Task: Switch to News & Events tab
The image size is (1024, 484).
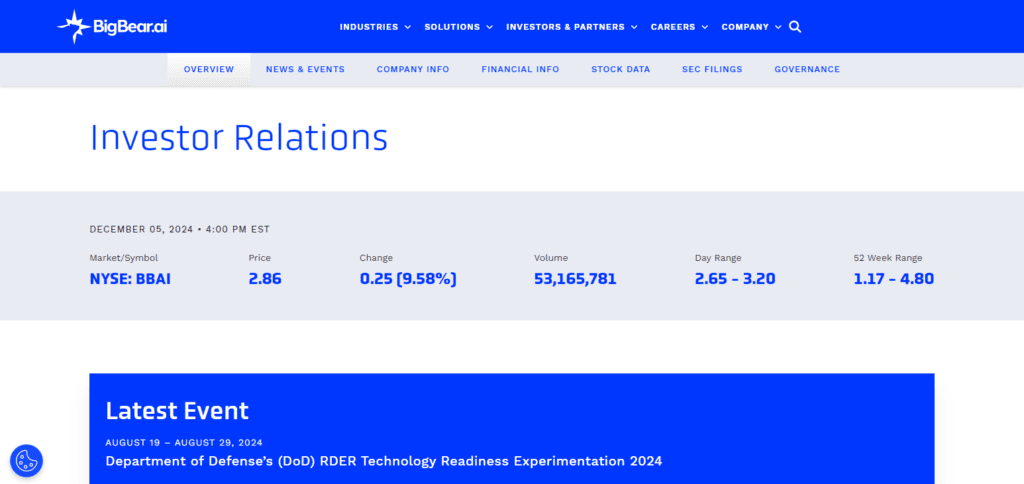Action: pyautogui.click(x=305, y=69)
